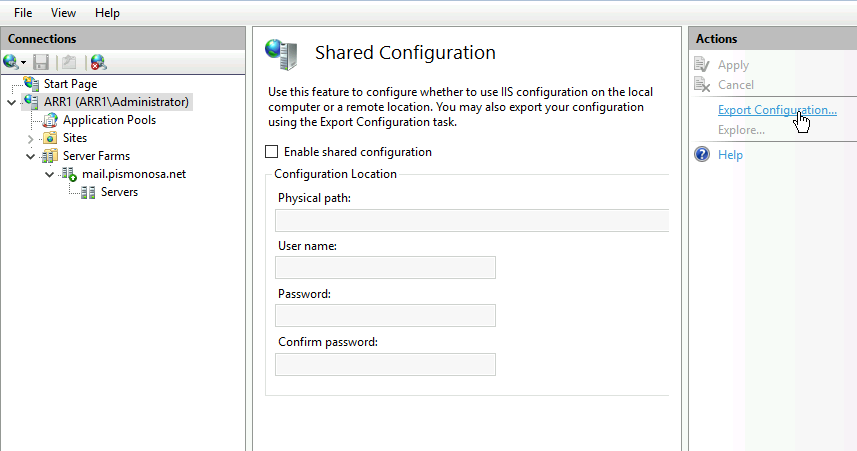
Task: Select the Servers node icon
Action: 88,192
